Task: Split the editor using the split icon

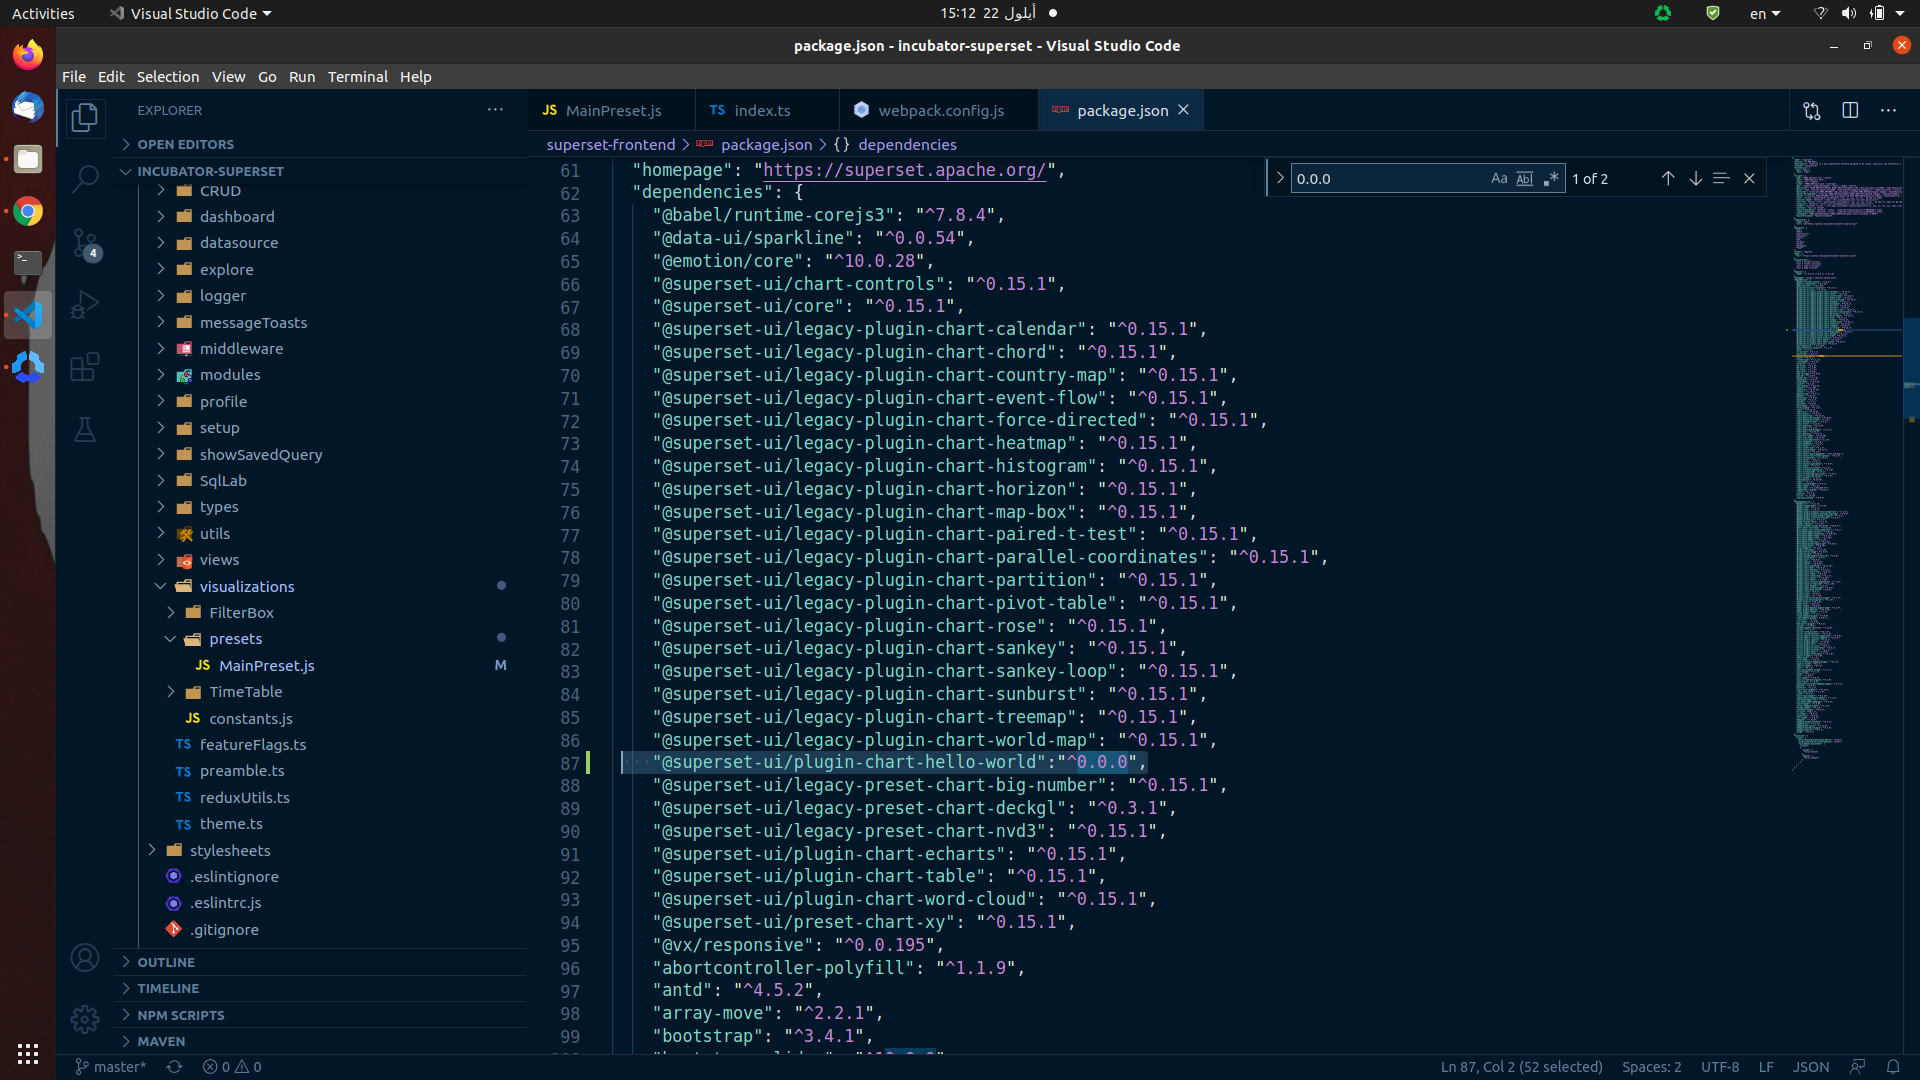Action: [1850, 110]
